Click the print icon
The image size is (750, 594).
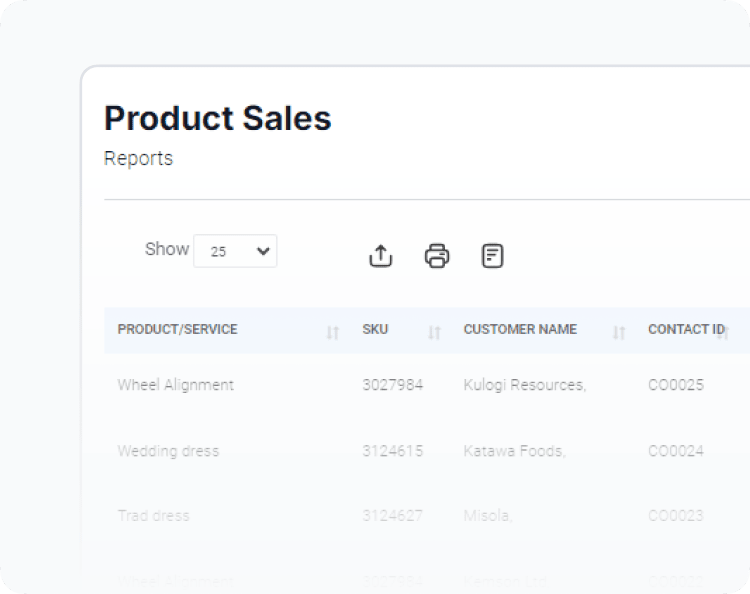coord(437,256)
